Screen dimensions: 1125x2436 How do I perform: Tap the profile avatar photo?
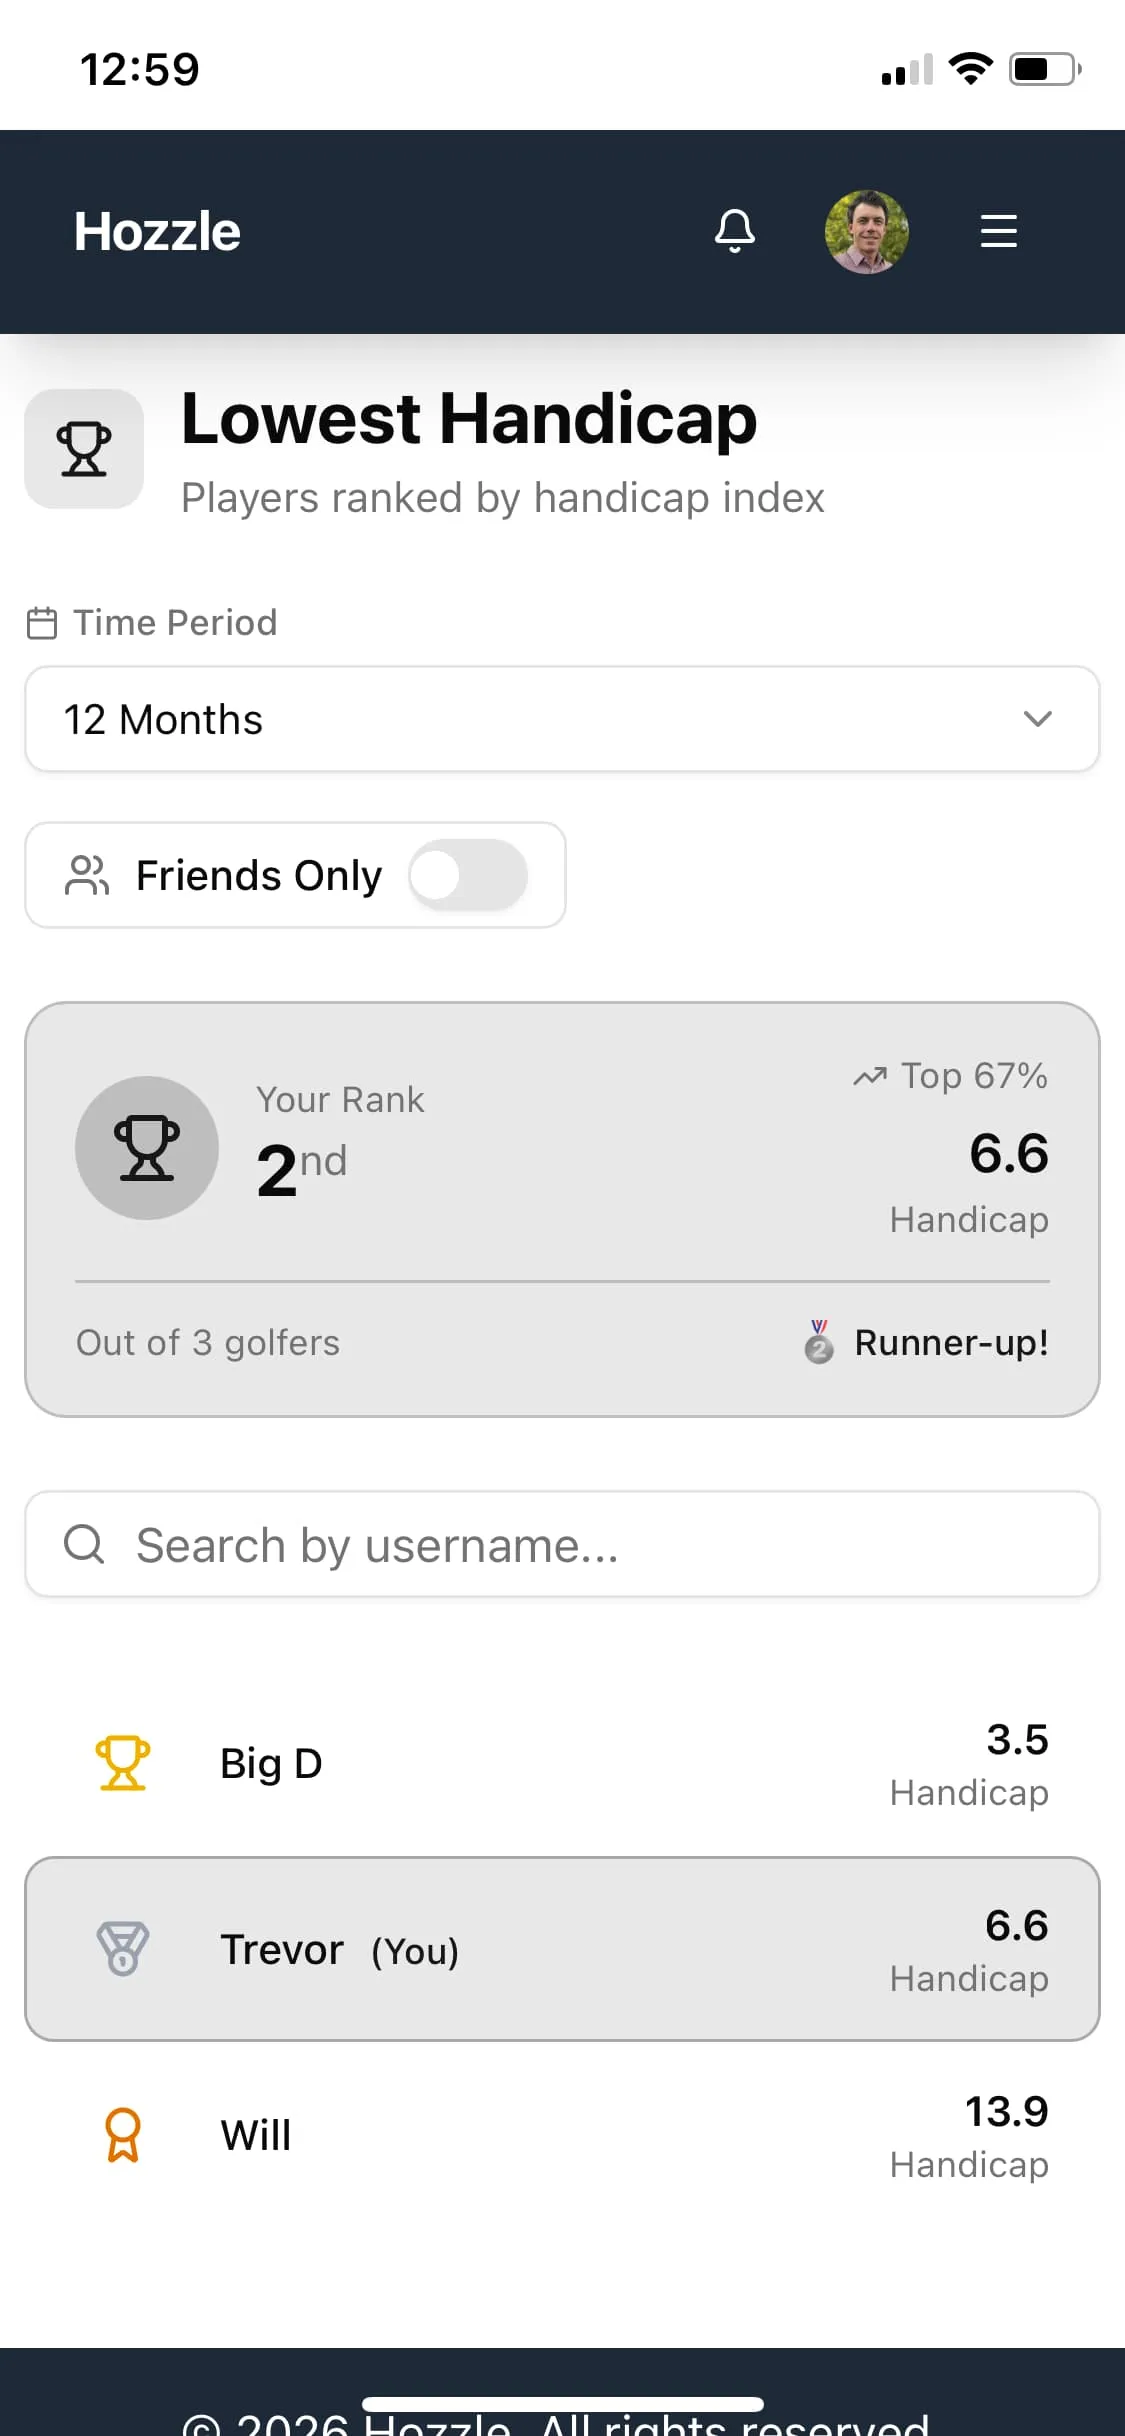[867, 232]
